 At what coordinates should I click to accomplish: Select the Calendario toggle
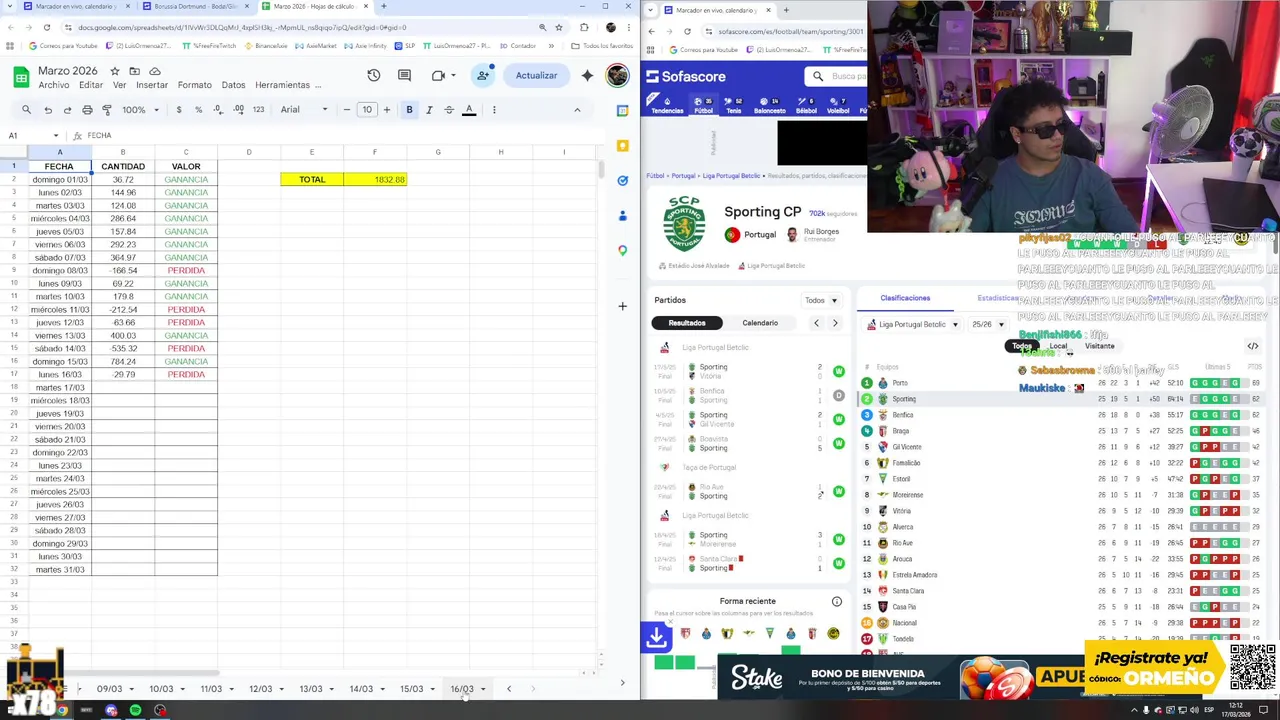(760, 323)
